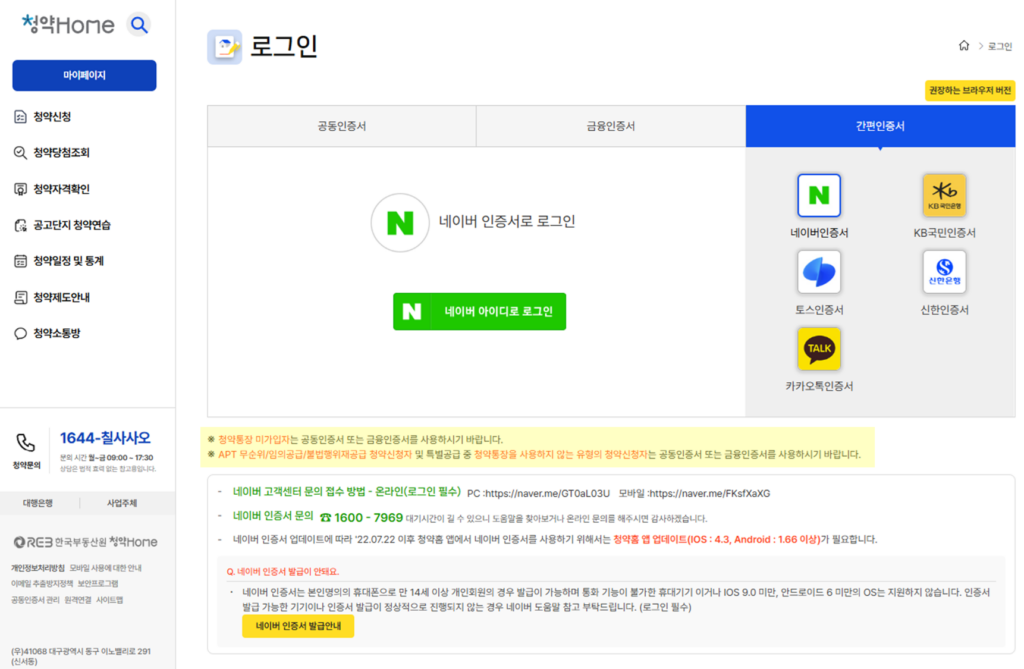Select 토스인증서 certificate icon
The height and width of the screenshot is (669, 1024).
click(819, 272)
